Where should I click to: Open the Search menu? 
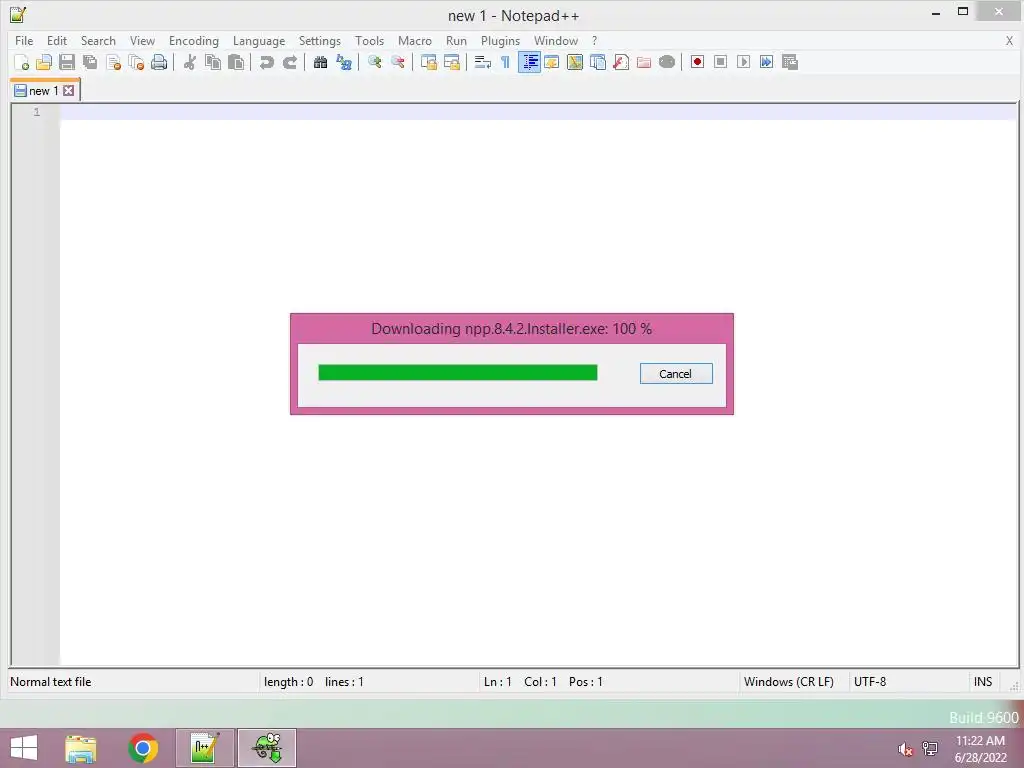click(98, 40)
